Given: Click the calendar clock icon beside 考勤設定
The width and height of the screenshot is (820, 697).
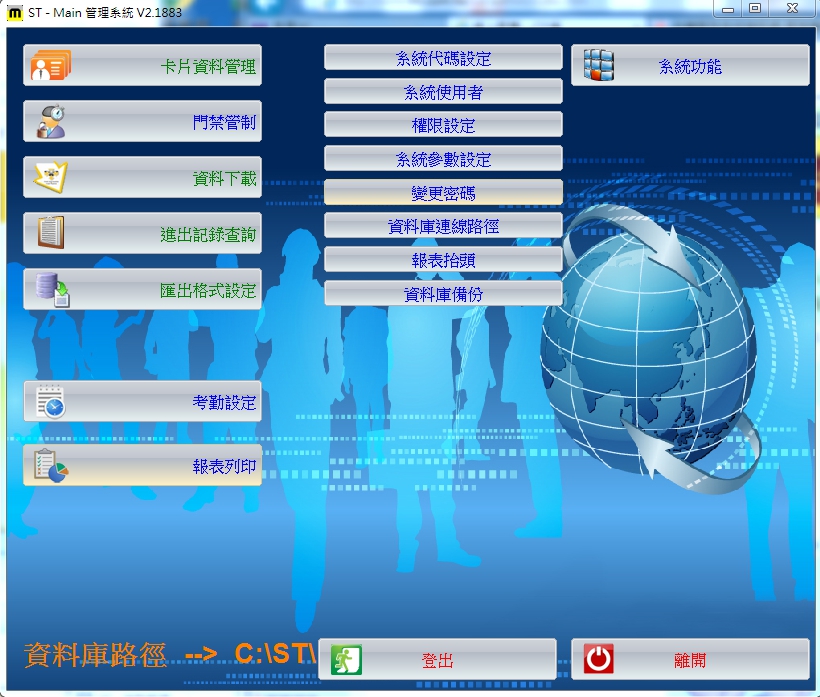Looking at the screenshot, I should click(50, 402).
